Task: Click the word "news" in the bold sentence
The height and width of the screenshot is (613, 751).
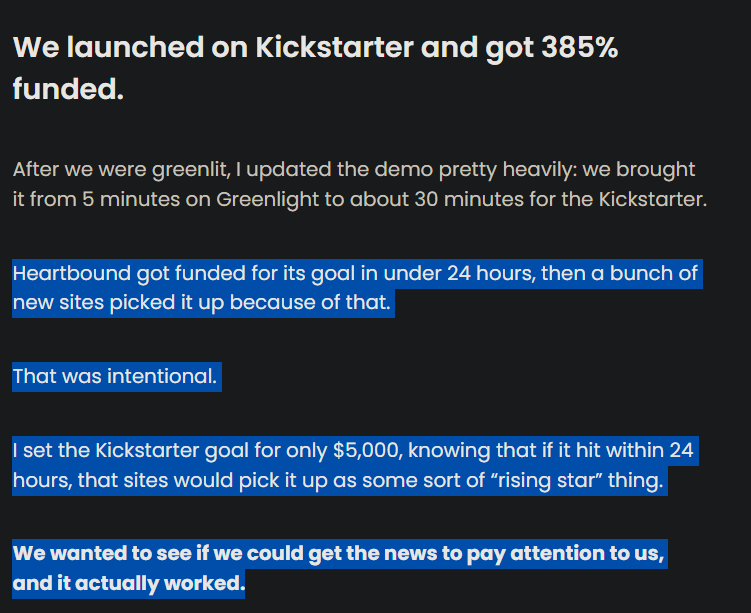Action: click(x=428, y=553)
